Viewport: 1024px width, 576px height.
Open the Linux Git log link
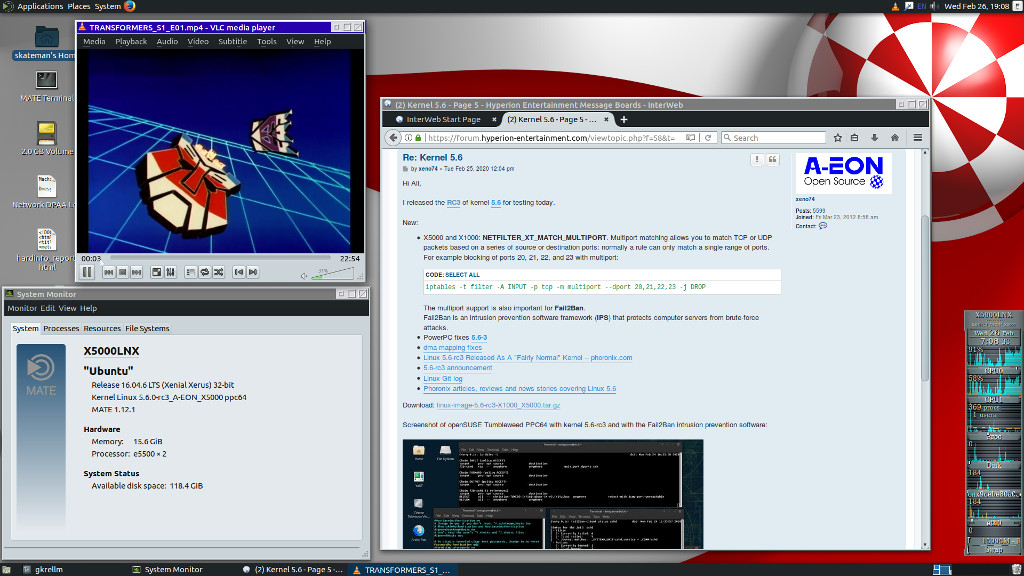point(443,378)
